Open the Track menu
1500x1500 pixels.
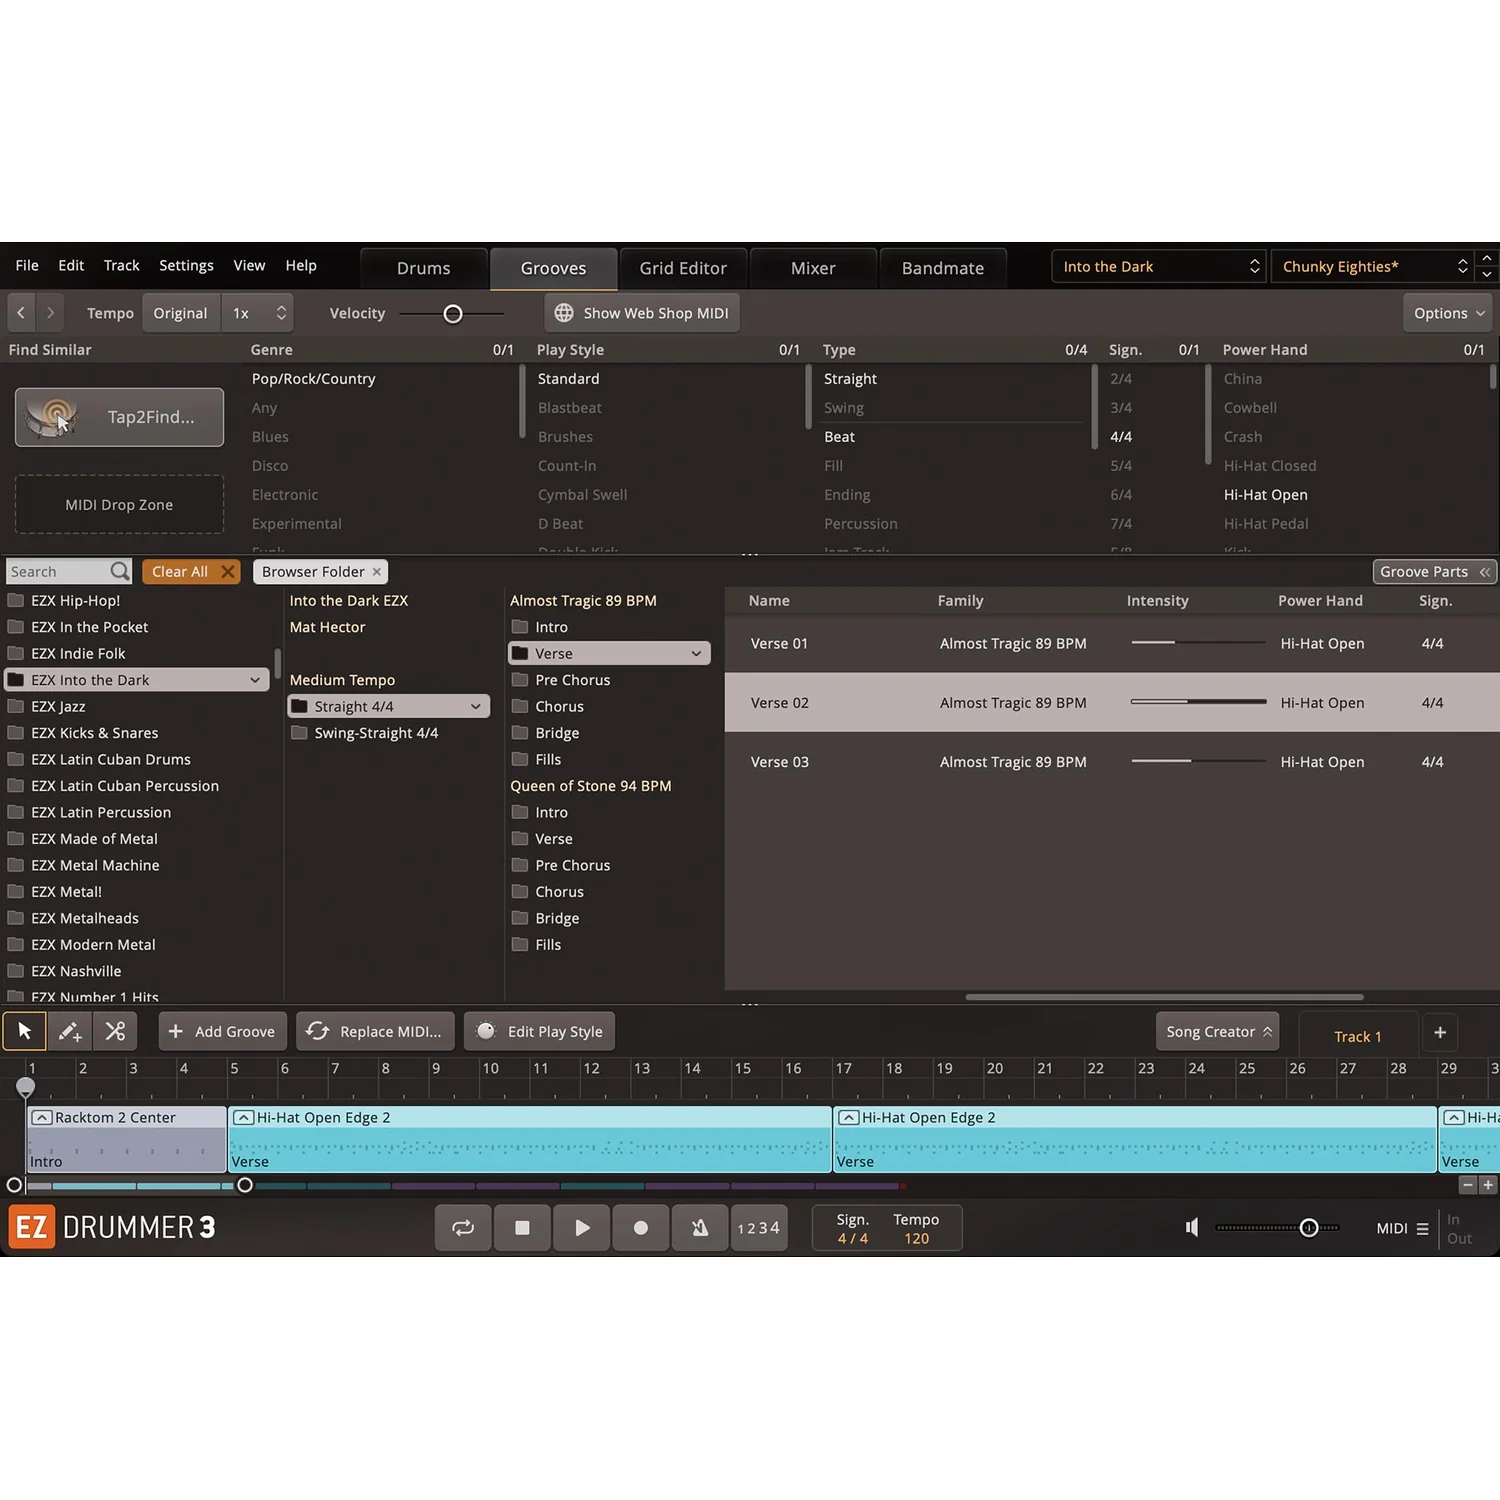122,265
